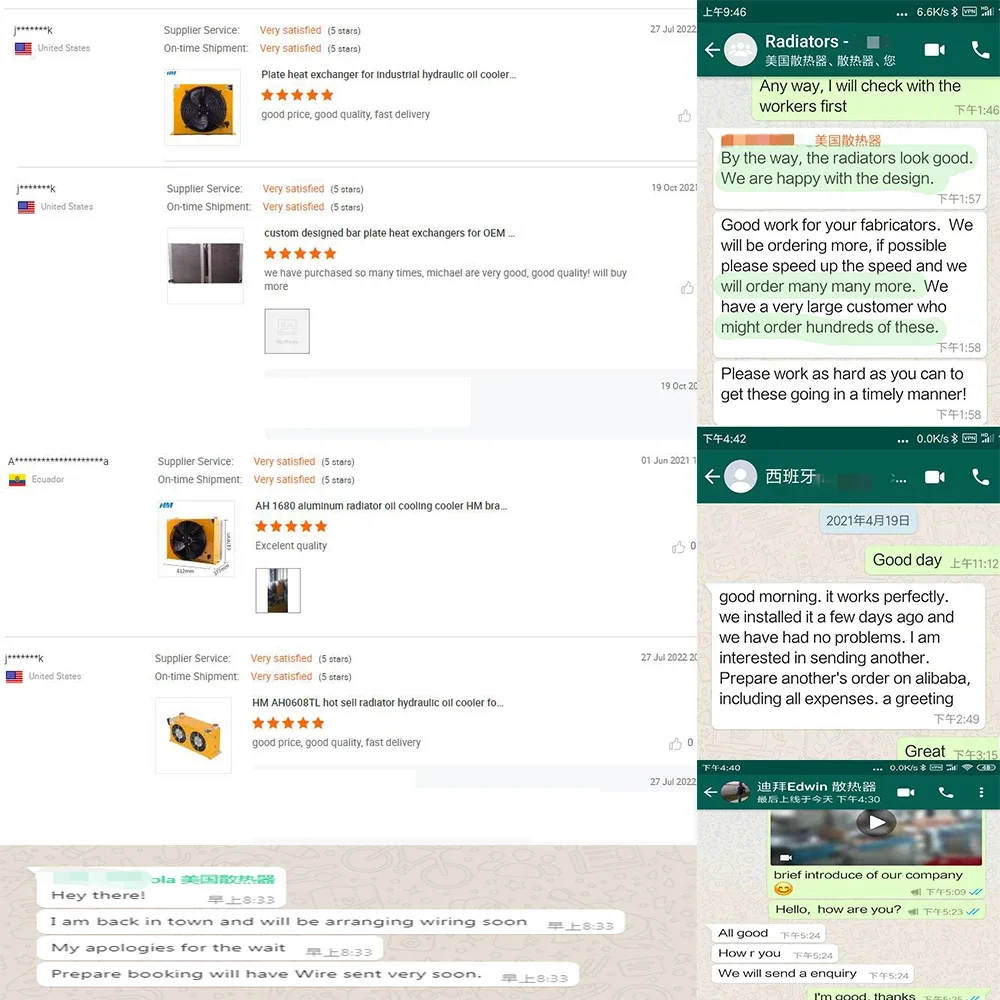Like the Excelent quality review

pos(678,547)
